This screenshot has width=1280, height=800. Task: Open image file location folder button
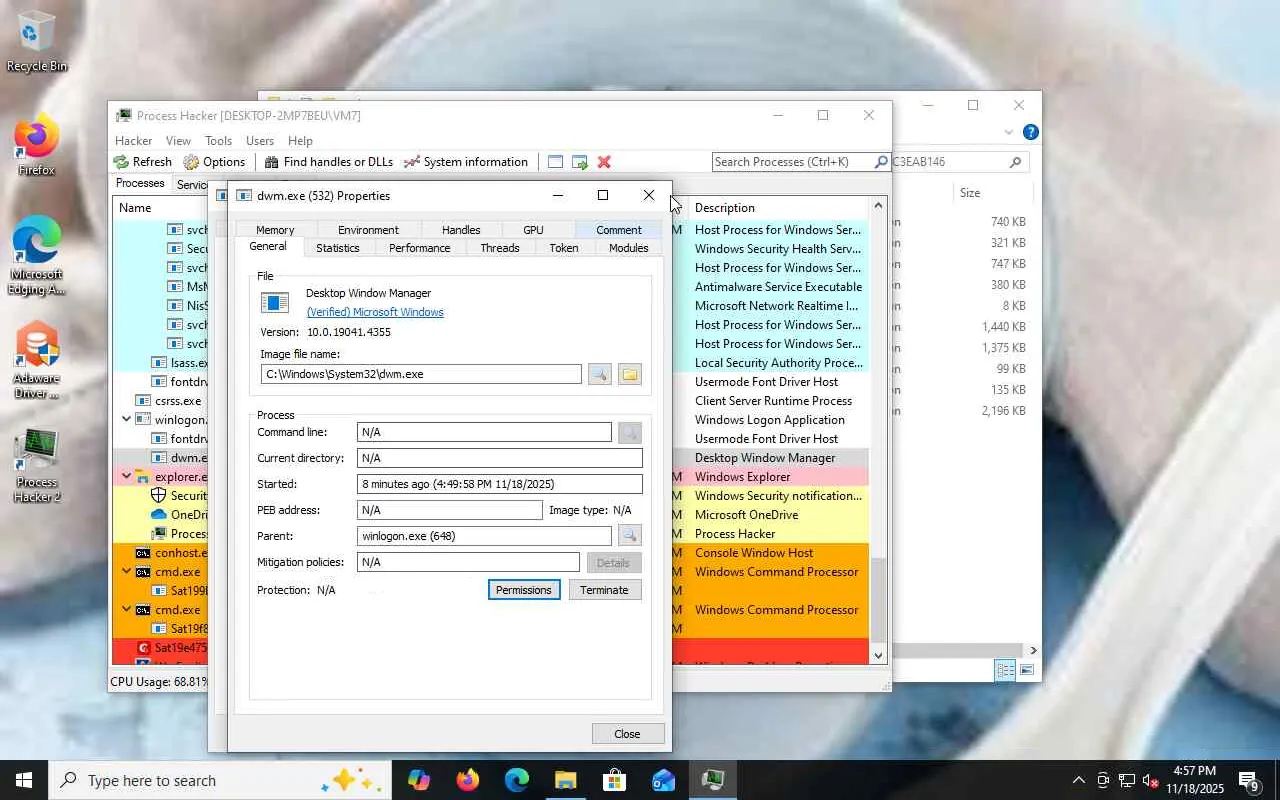point(629,374)
